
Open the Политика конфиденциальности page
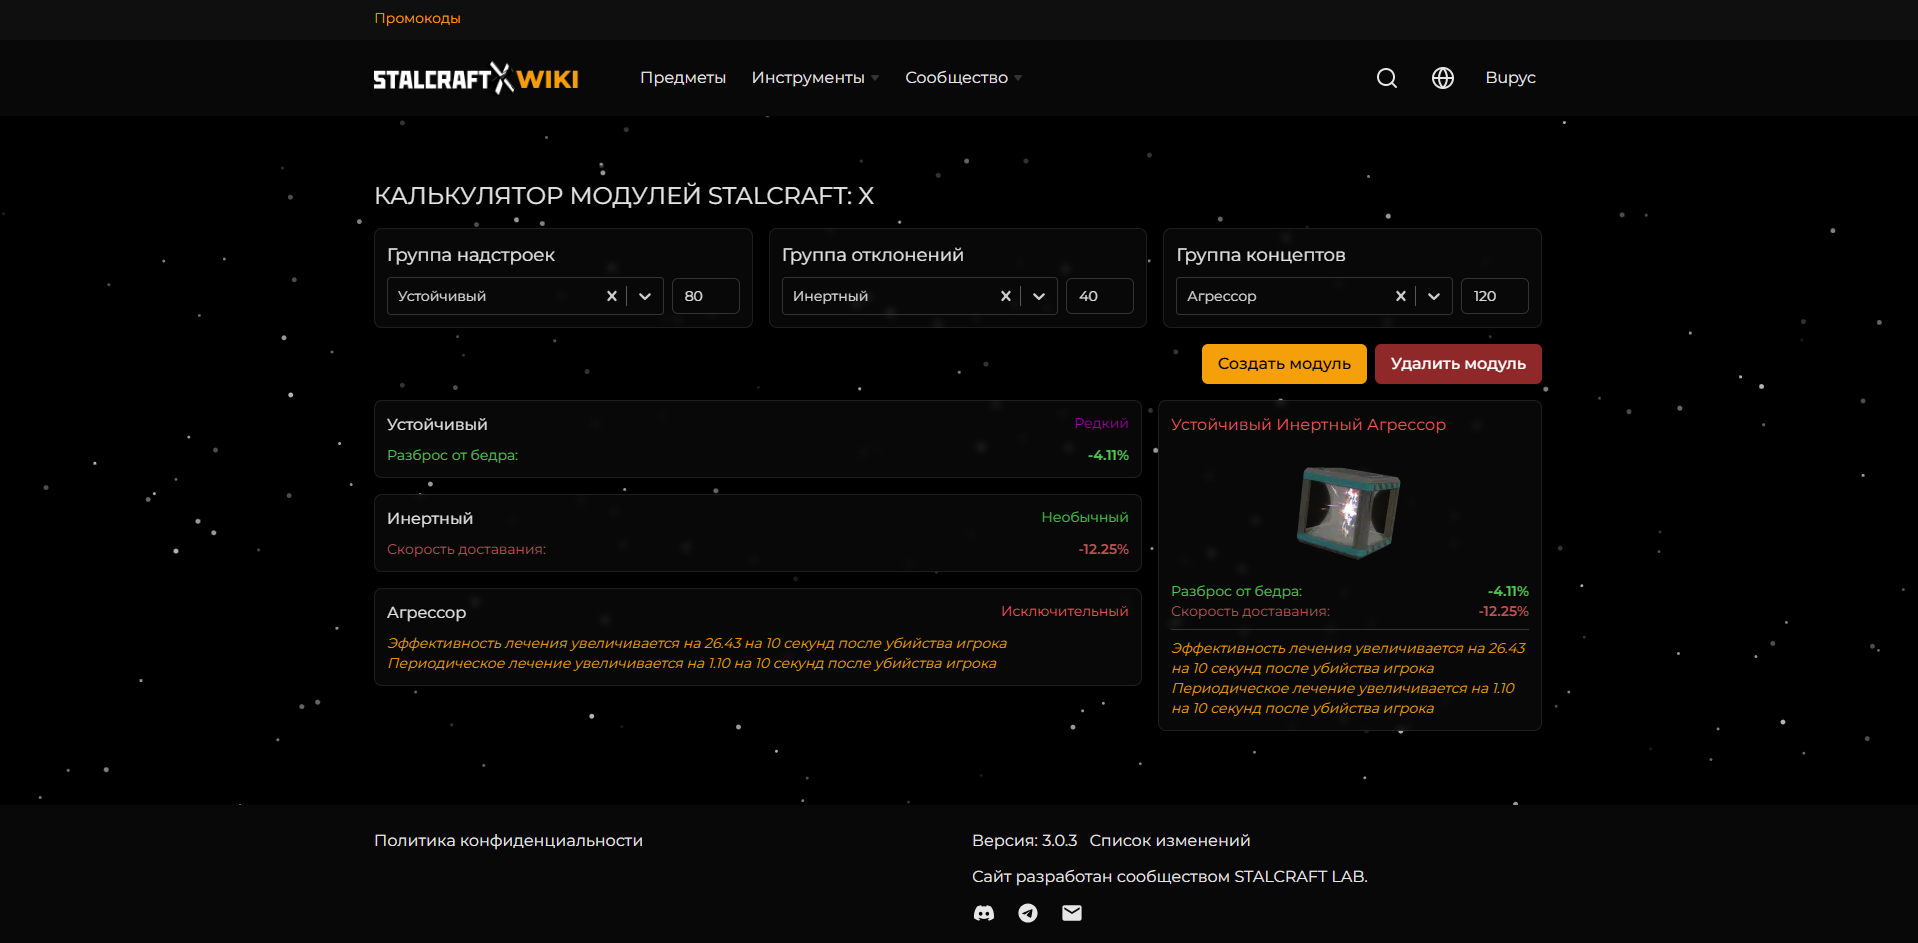tap(507, 840)
